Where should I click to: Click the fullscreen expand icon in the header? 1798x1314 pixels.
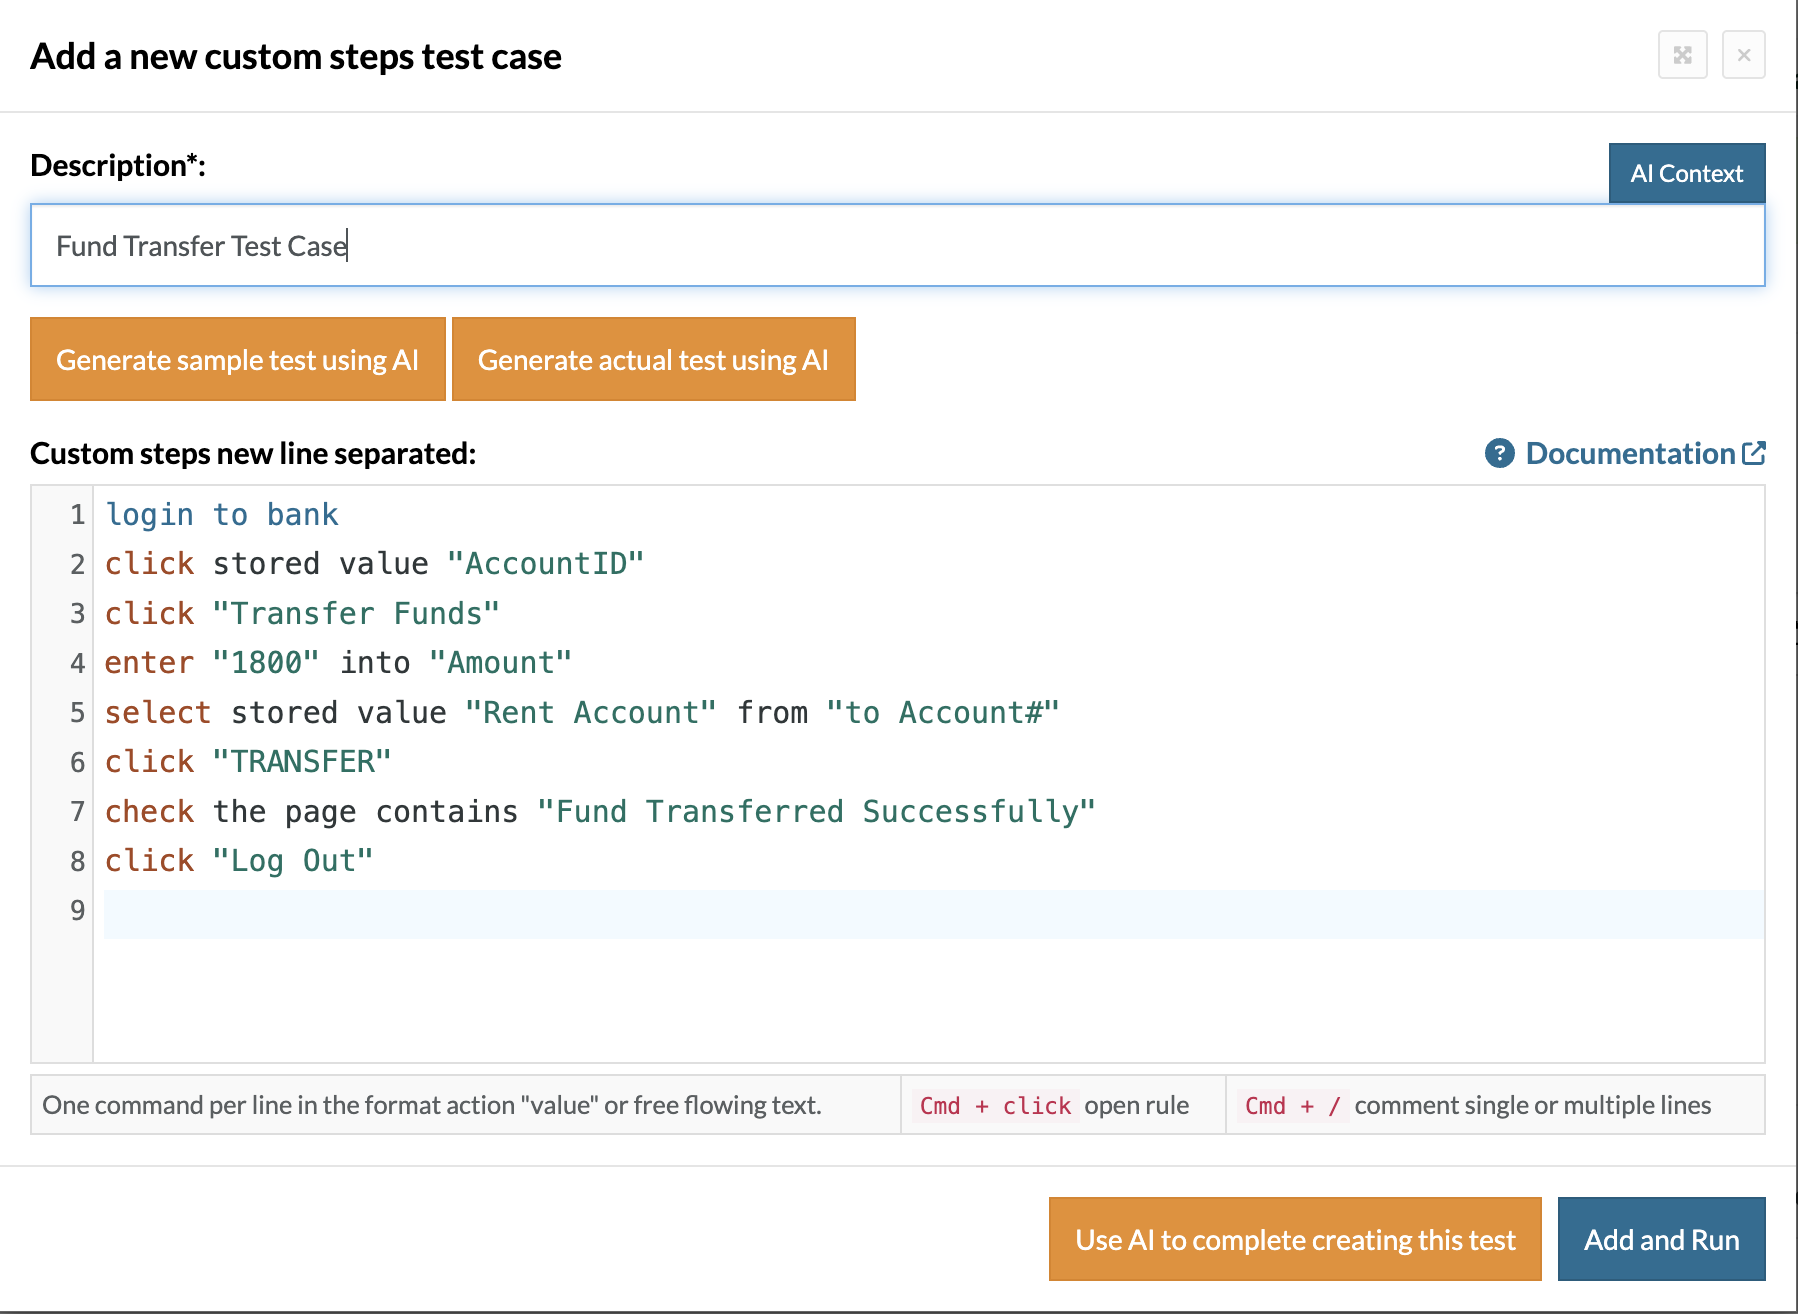click(x=1682, y=55)
